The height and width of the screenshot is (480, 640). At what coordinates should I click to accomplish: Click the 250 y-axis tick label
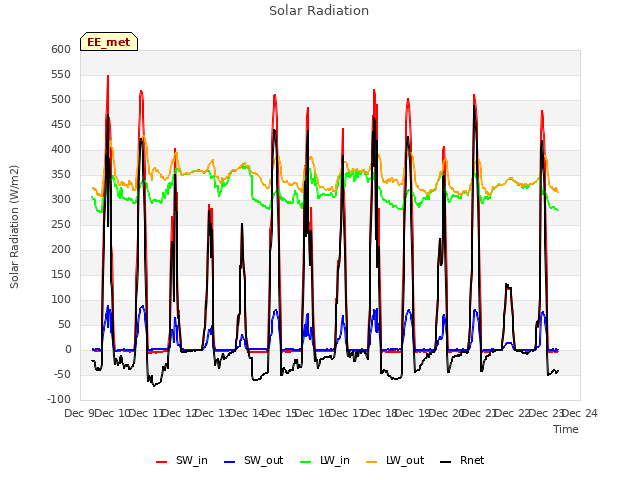pyautogui.click(x=61, y=224)
